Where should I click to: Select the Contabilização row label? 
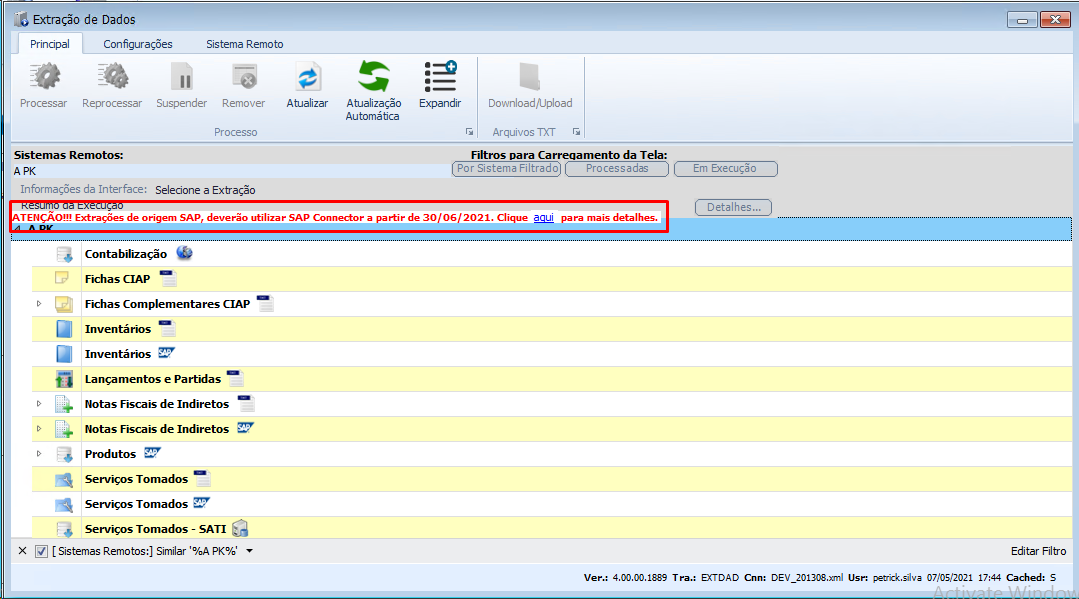point(126,254)
